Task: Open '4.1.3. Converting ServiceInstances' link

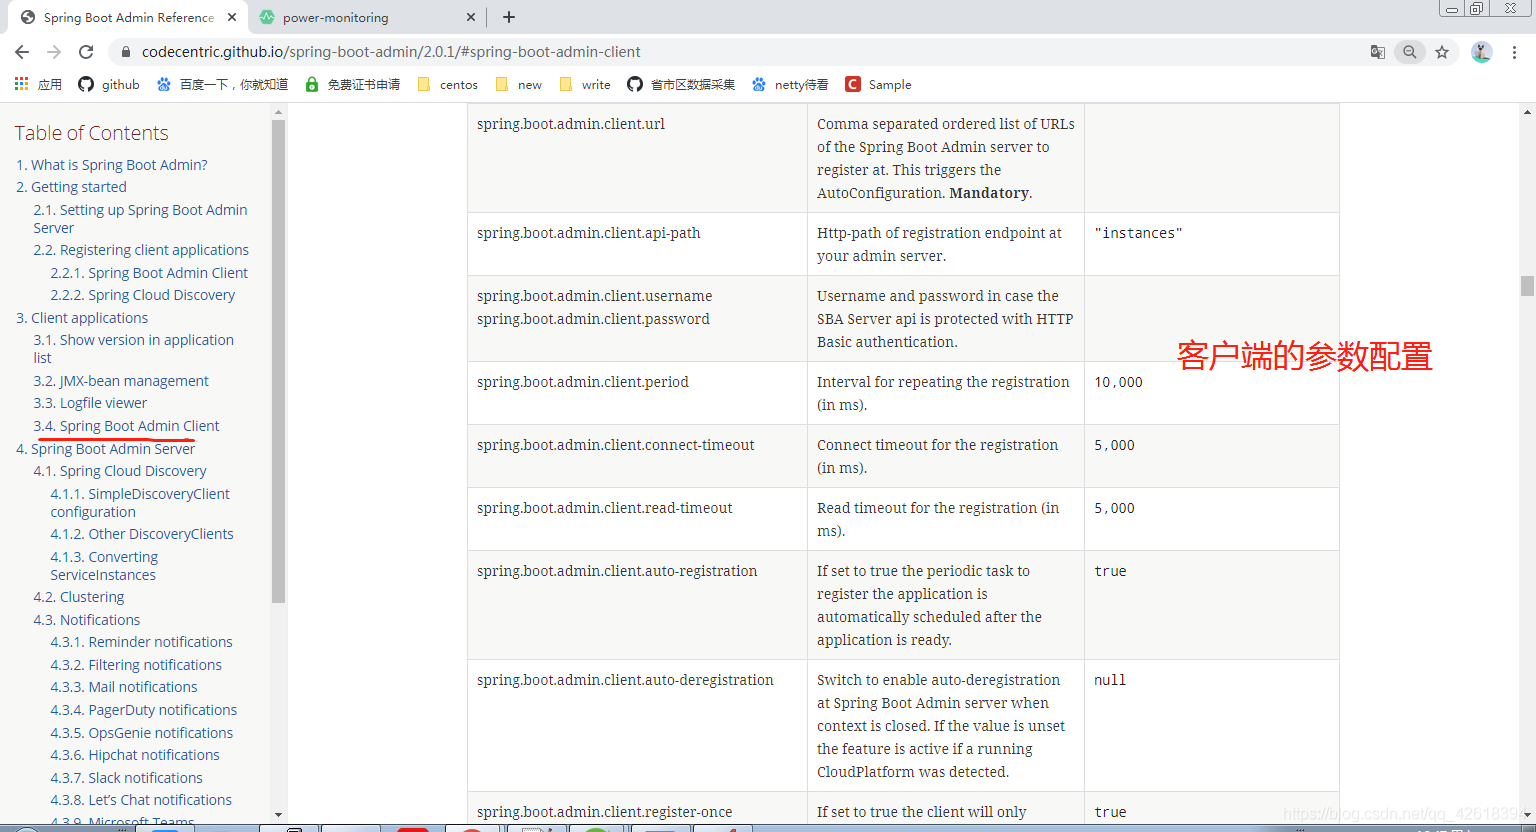Action: (x=104, y=566)
